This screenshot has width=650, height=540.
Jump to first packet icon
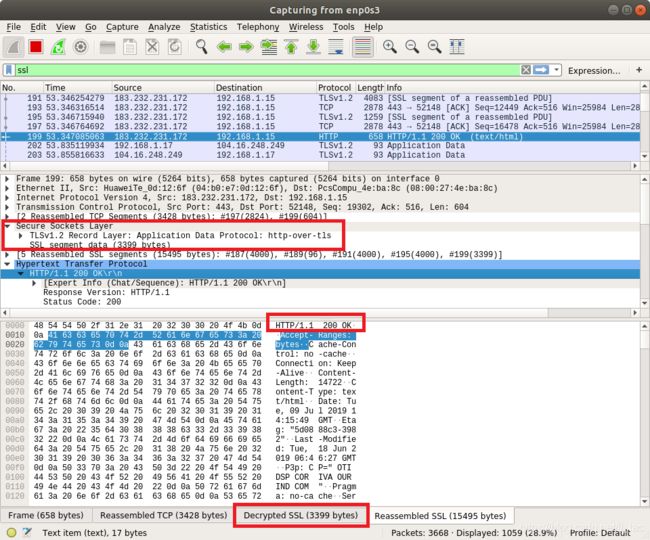pyautogui.click(x=291, y=47)
